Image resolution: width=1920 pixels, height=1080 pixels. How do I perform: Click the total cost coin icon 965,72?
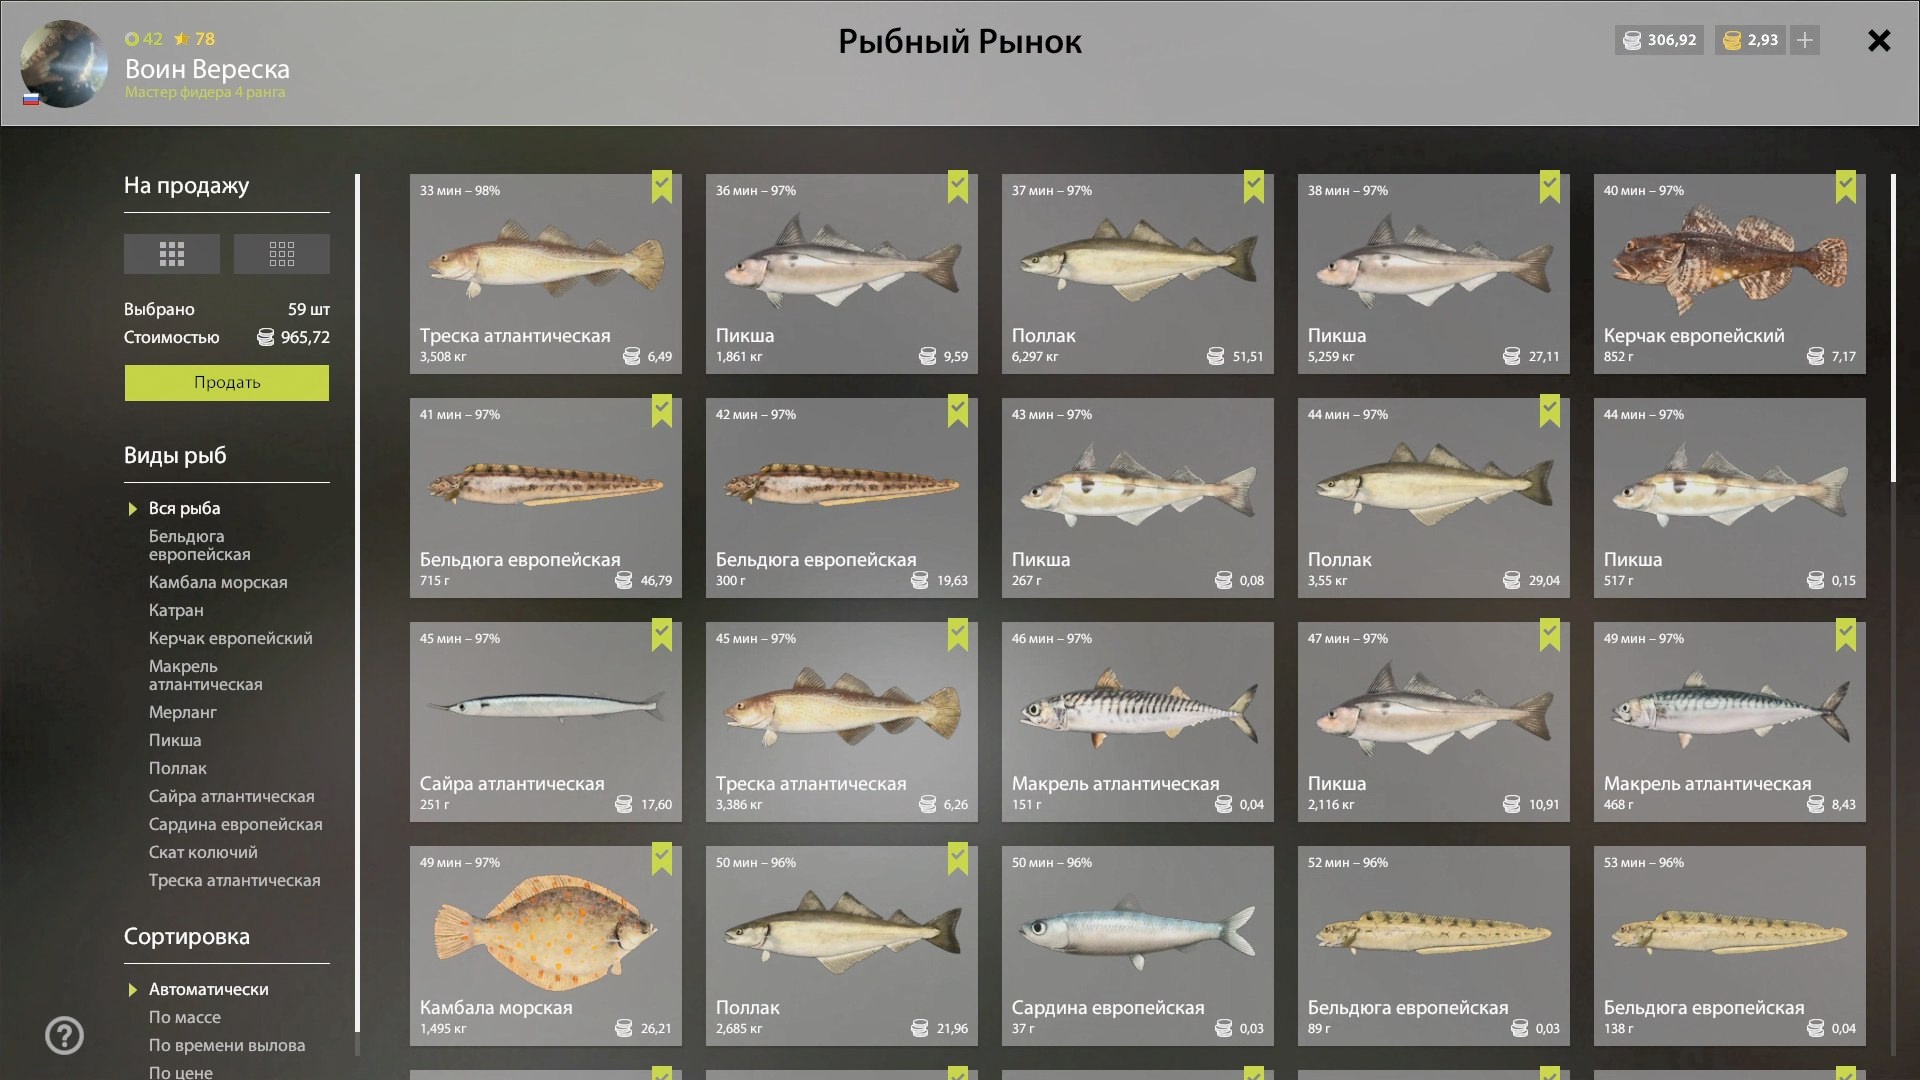click(265, 337)
